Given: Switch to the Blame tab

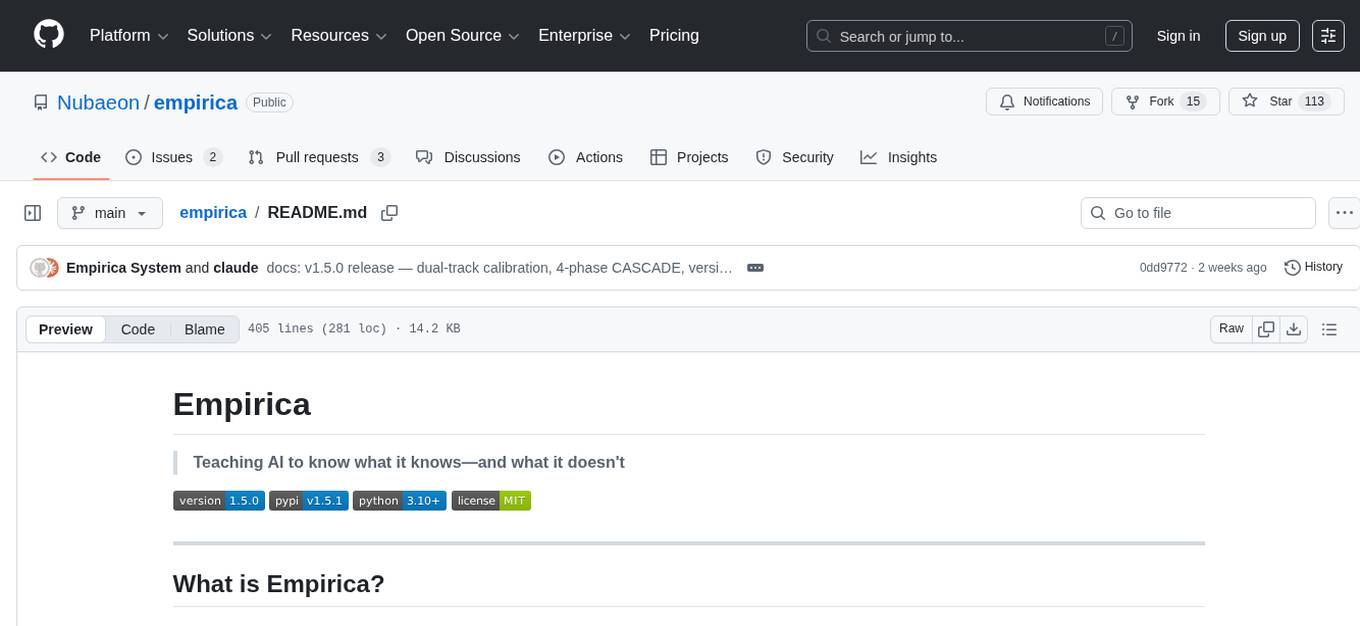Looking at the screenshot, I should pos(204,329).
